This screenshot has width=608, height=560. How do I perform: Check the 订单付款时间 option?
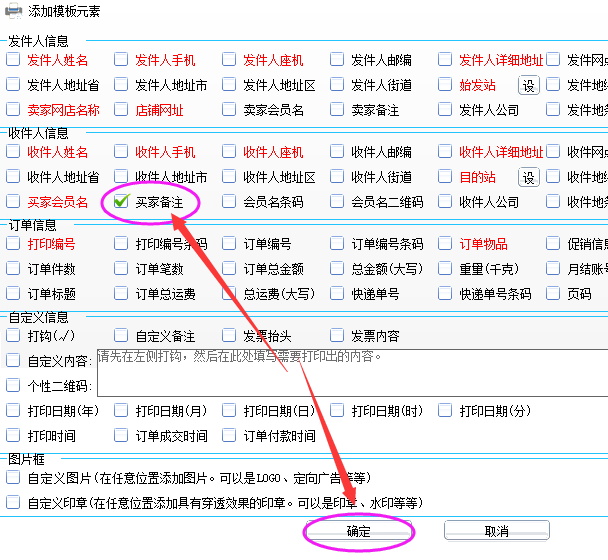[229, 436]
